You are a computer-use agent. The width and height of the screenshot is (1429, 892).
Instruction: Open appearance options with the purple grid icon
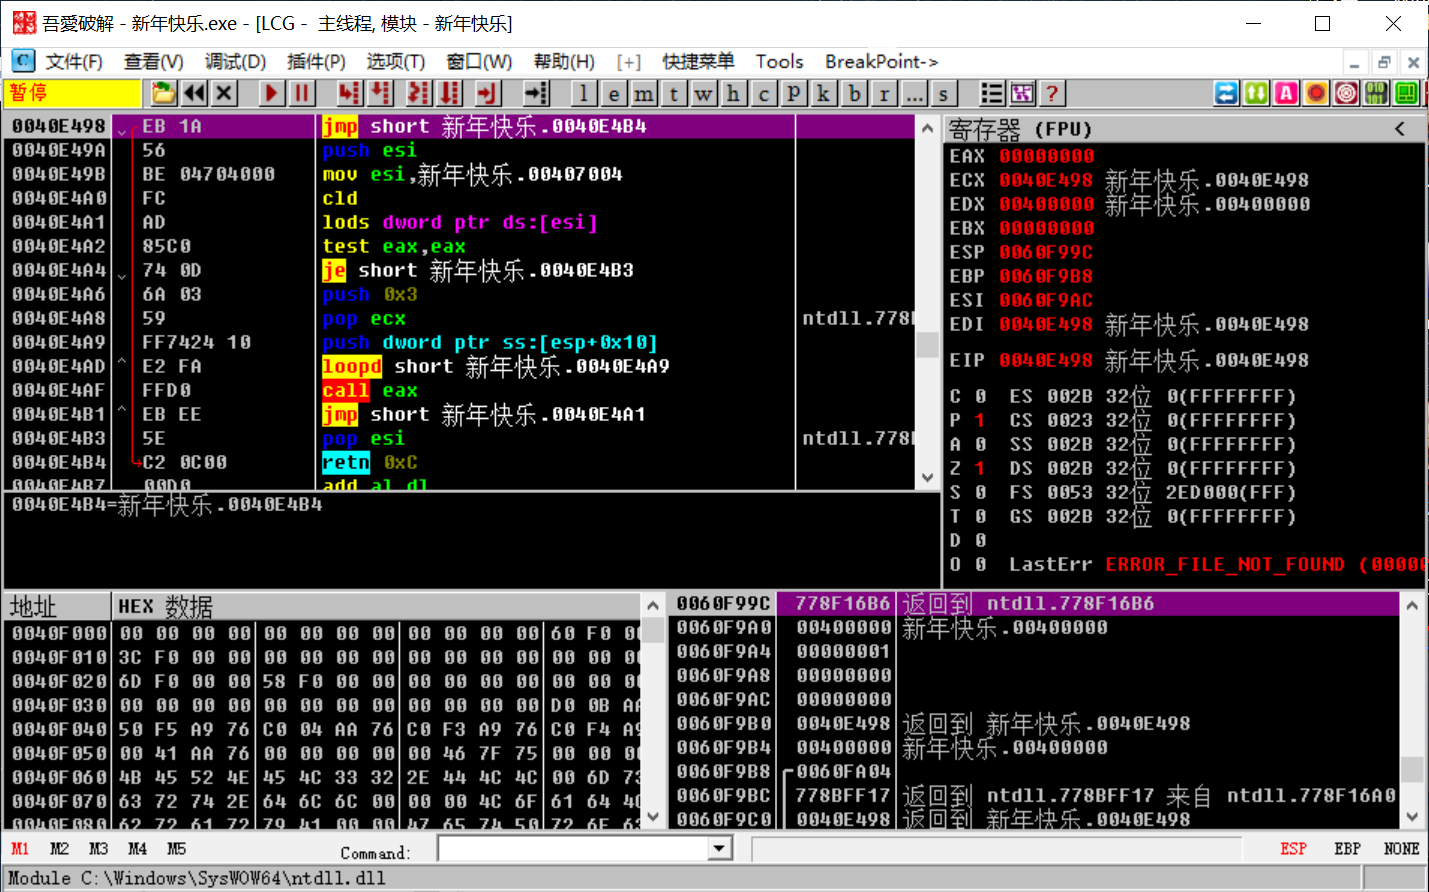click(1022, 93)
